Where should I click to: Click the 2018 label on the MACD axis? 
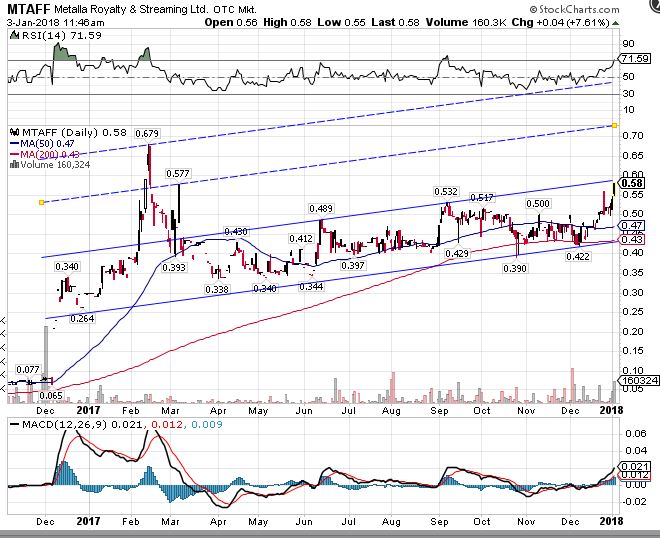612,521
